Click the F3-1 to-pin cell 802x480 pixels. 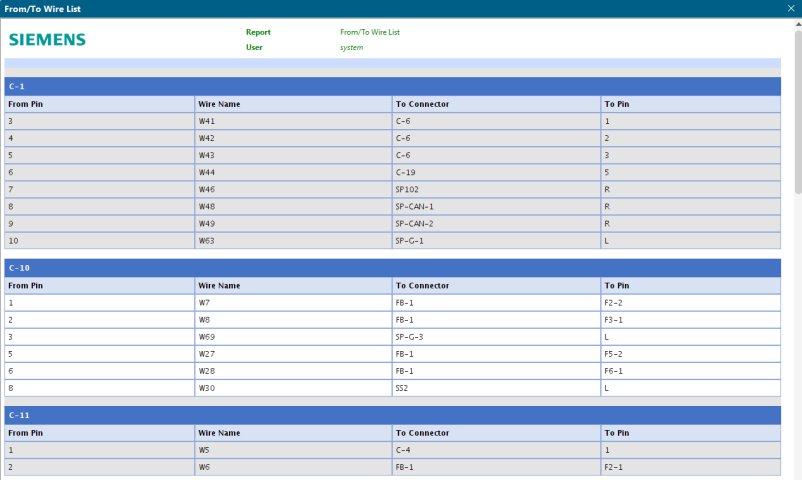coord(691,320)
